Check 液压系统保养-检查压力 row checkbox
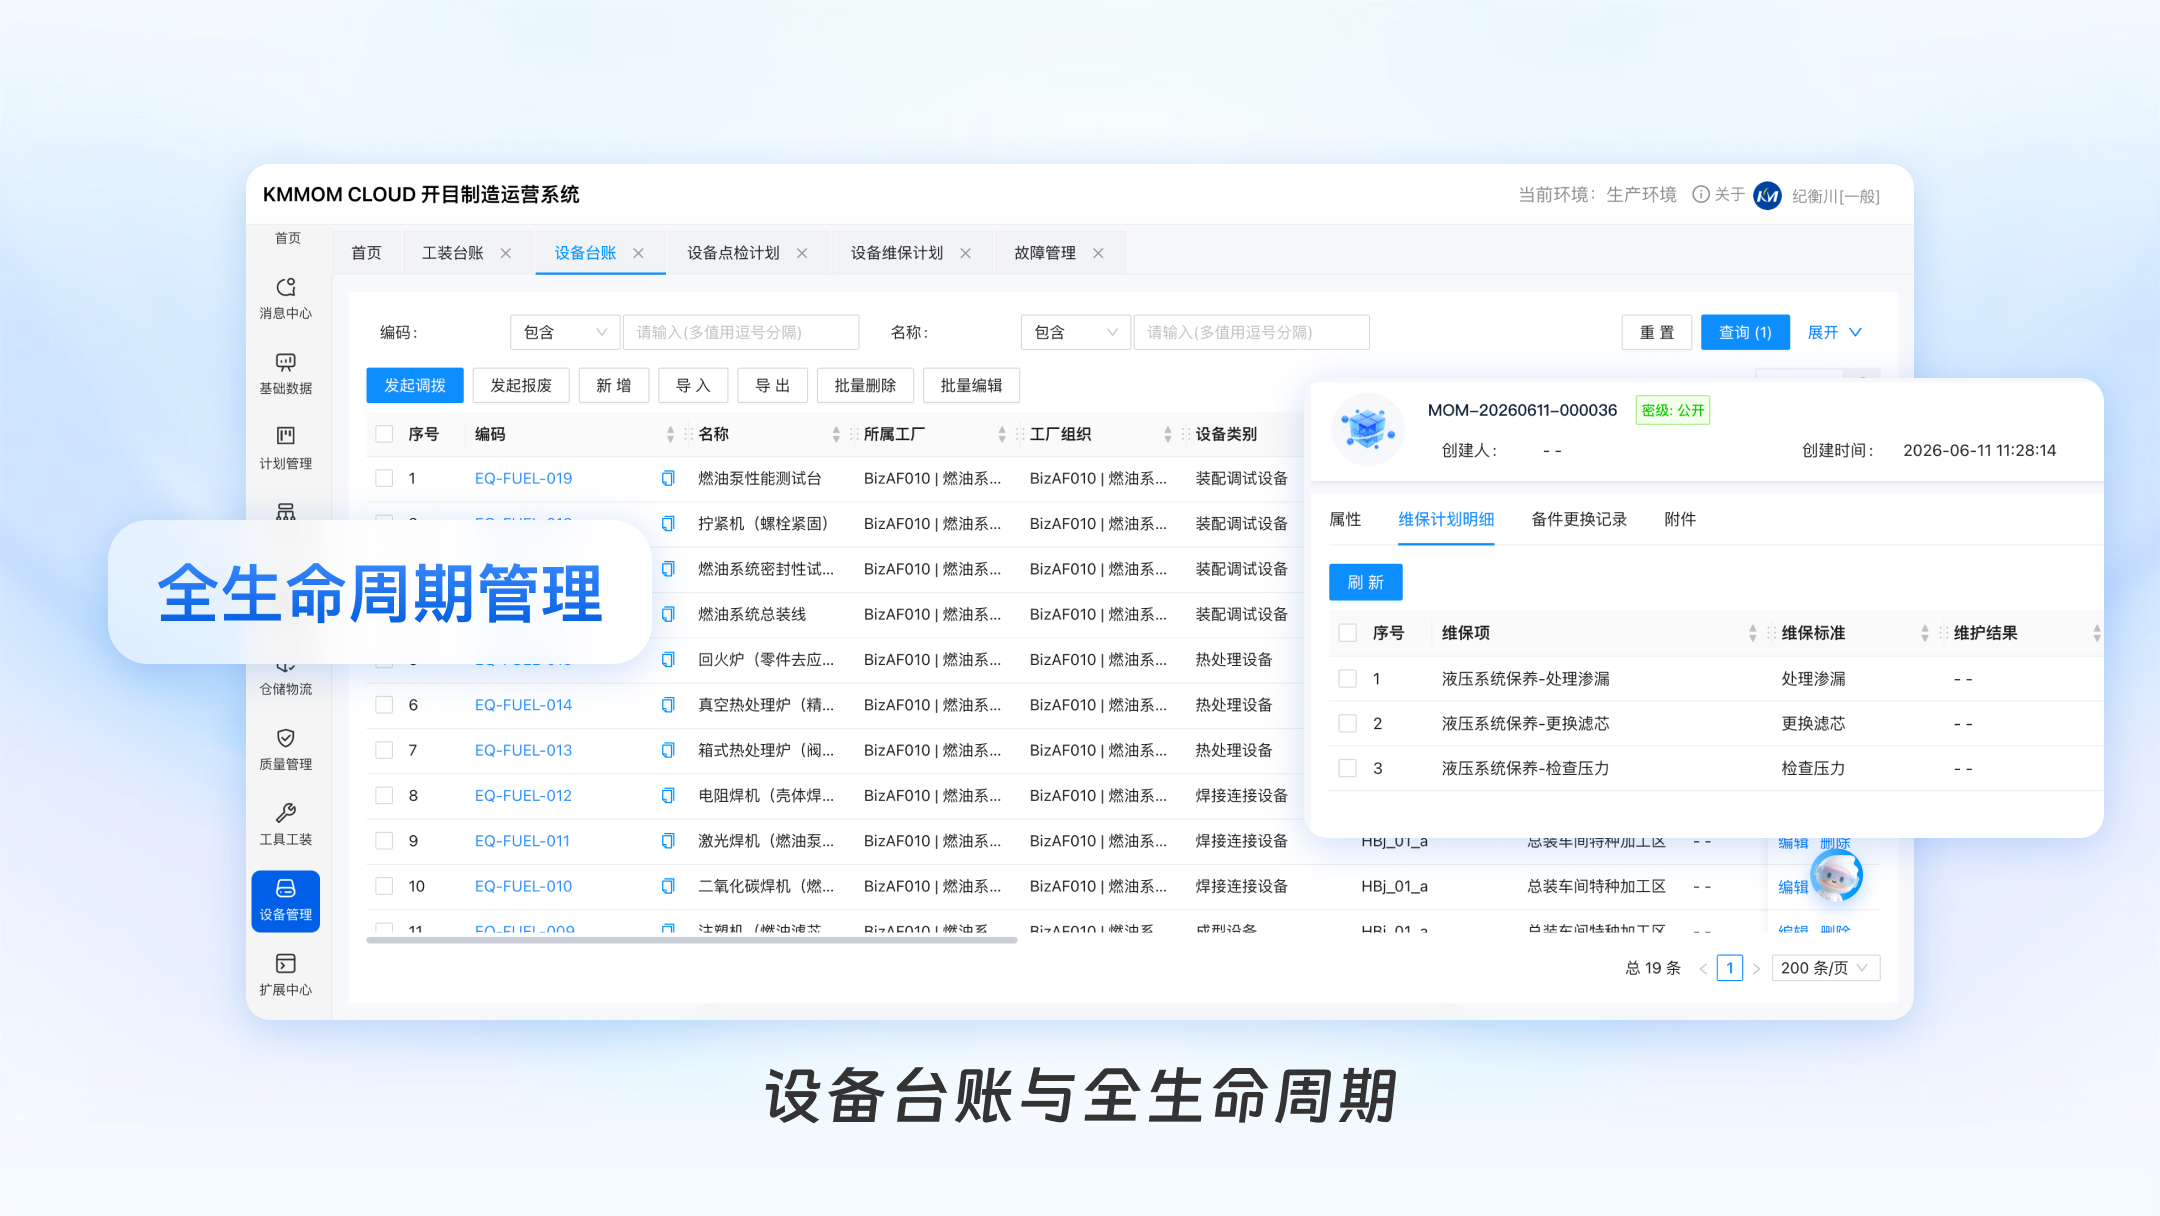The height and width of the screenshot is (1216, 2160). click(x=1348, y=768)
